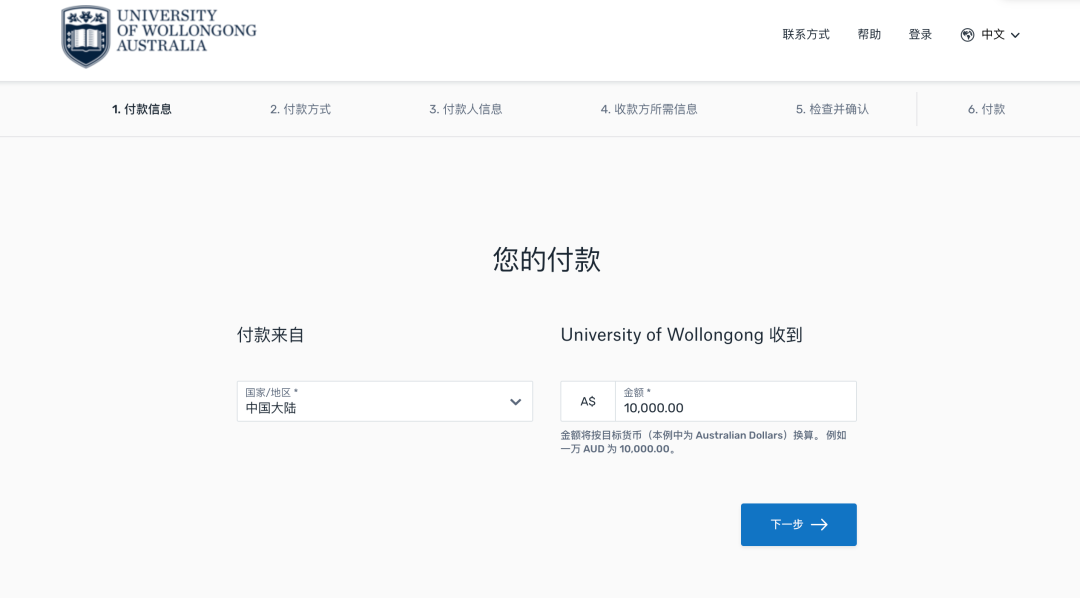Select step 1. 付款信息
Viewport: 1080px width, 598px height.
click(x=142, y=109)
